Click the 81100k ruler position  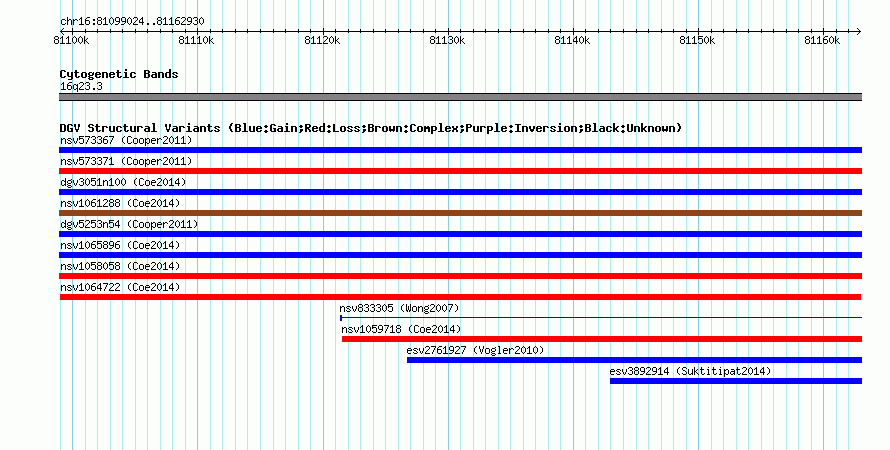(72, 40)
